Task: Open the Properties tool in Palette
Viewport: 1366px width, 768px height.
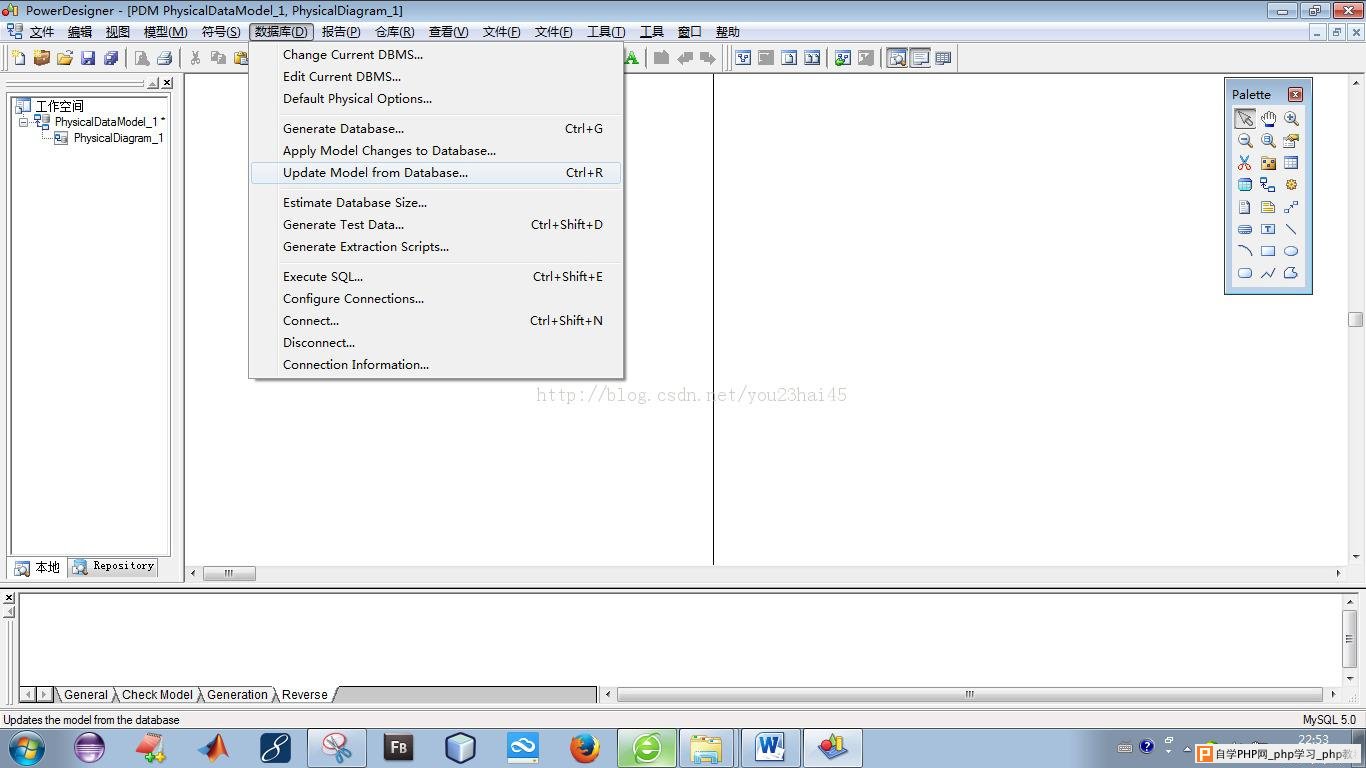Action: (x=1291, y=141)
